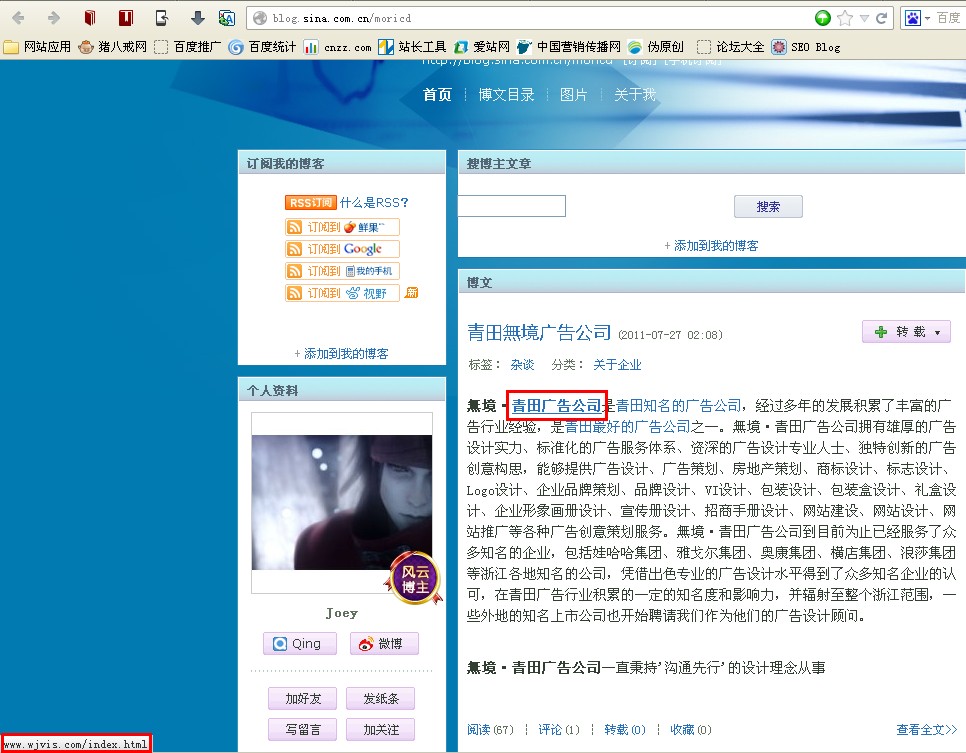Subscribe via the 订阅到 Google button
This screenshot has height=753, width=966.
341,249
